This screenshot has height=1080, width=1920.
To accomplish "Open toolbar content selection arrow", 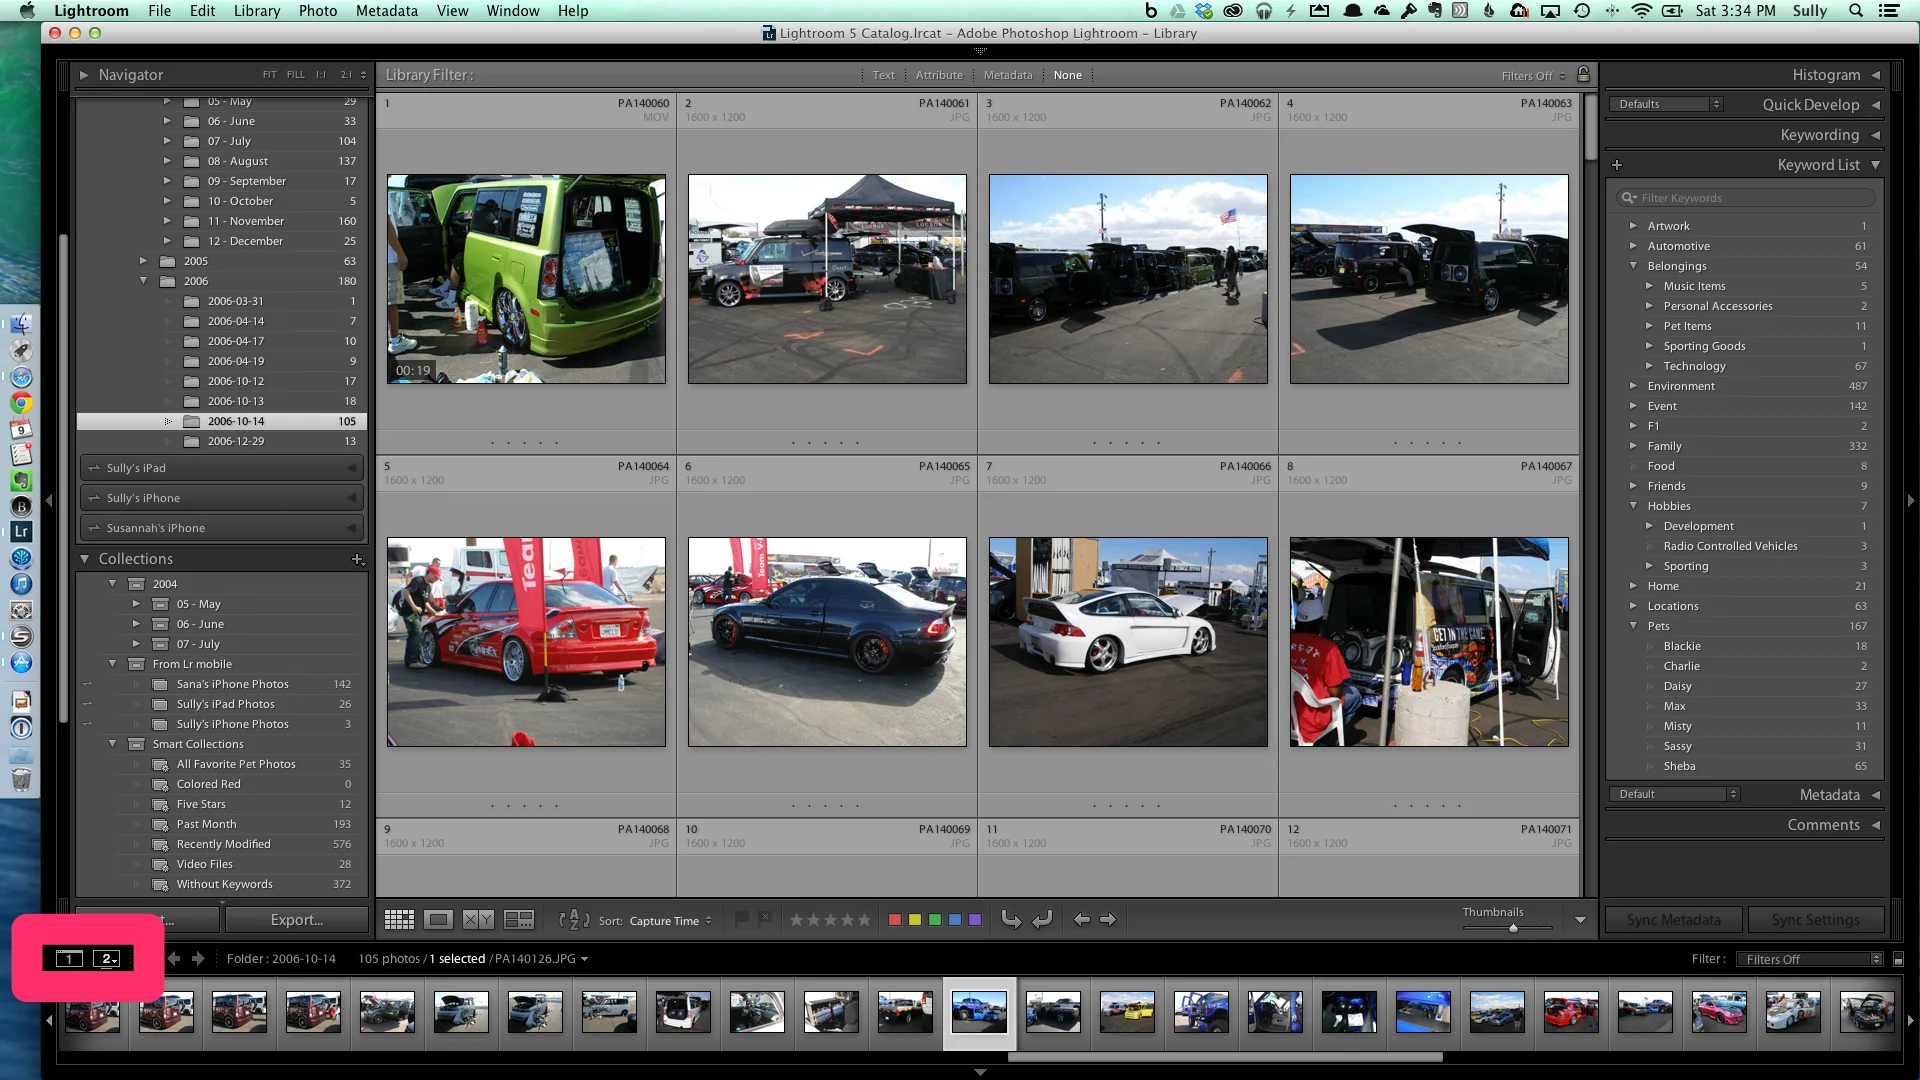I will point(1580,920).
